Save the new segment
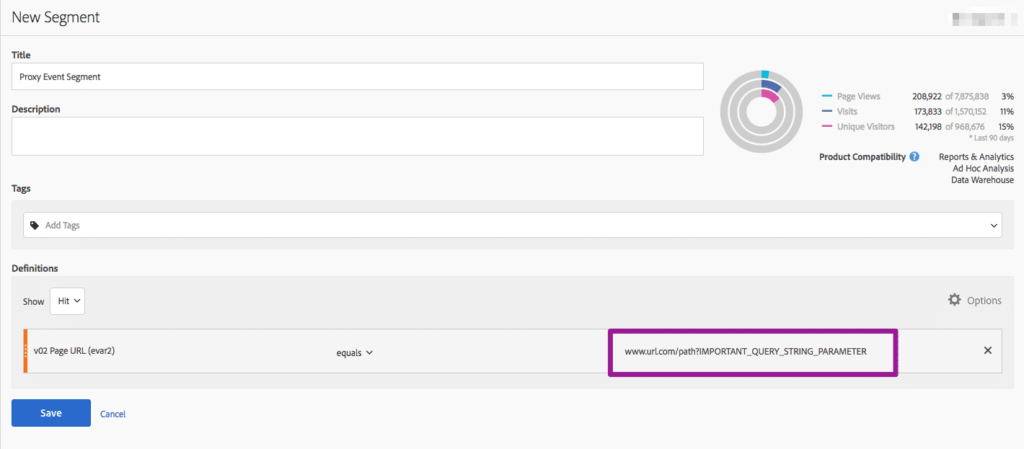The height and width of the screenshot is (449, 1024). [x=51, y=413]
